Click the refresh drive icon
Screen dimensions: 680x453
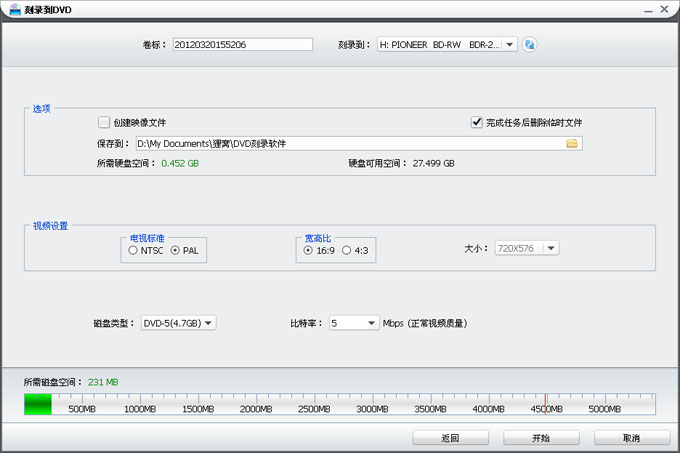pyautogui.click(x=529, y=44)
